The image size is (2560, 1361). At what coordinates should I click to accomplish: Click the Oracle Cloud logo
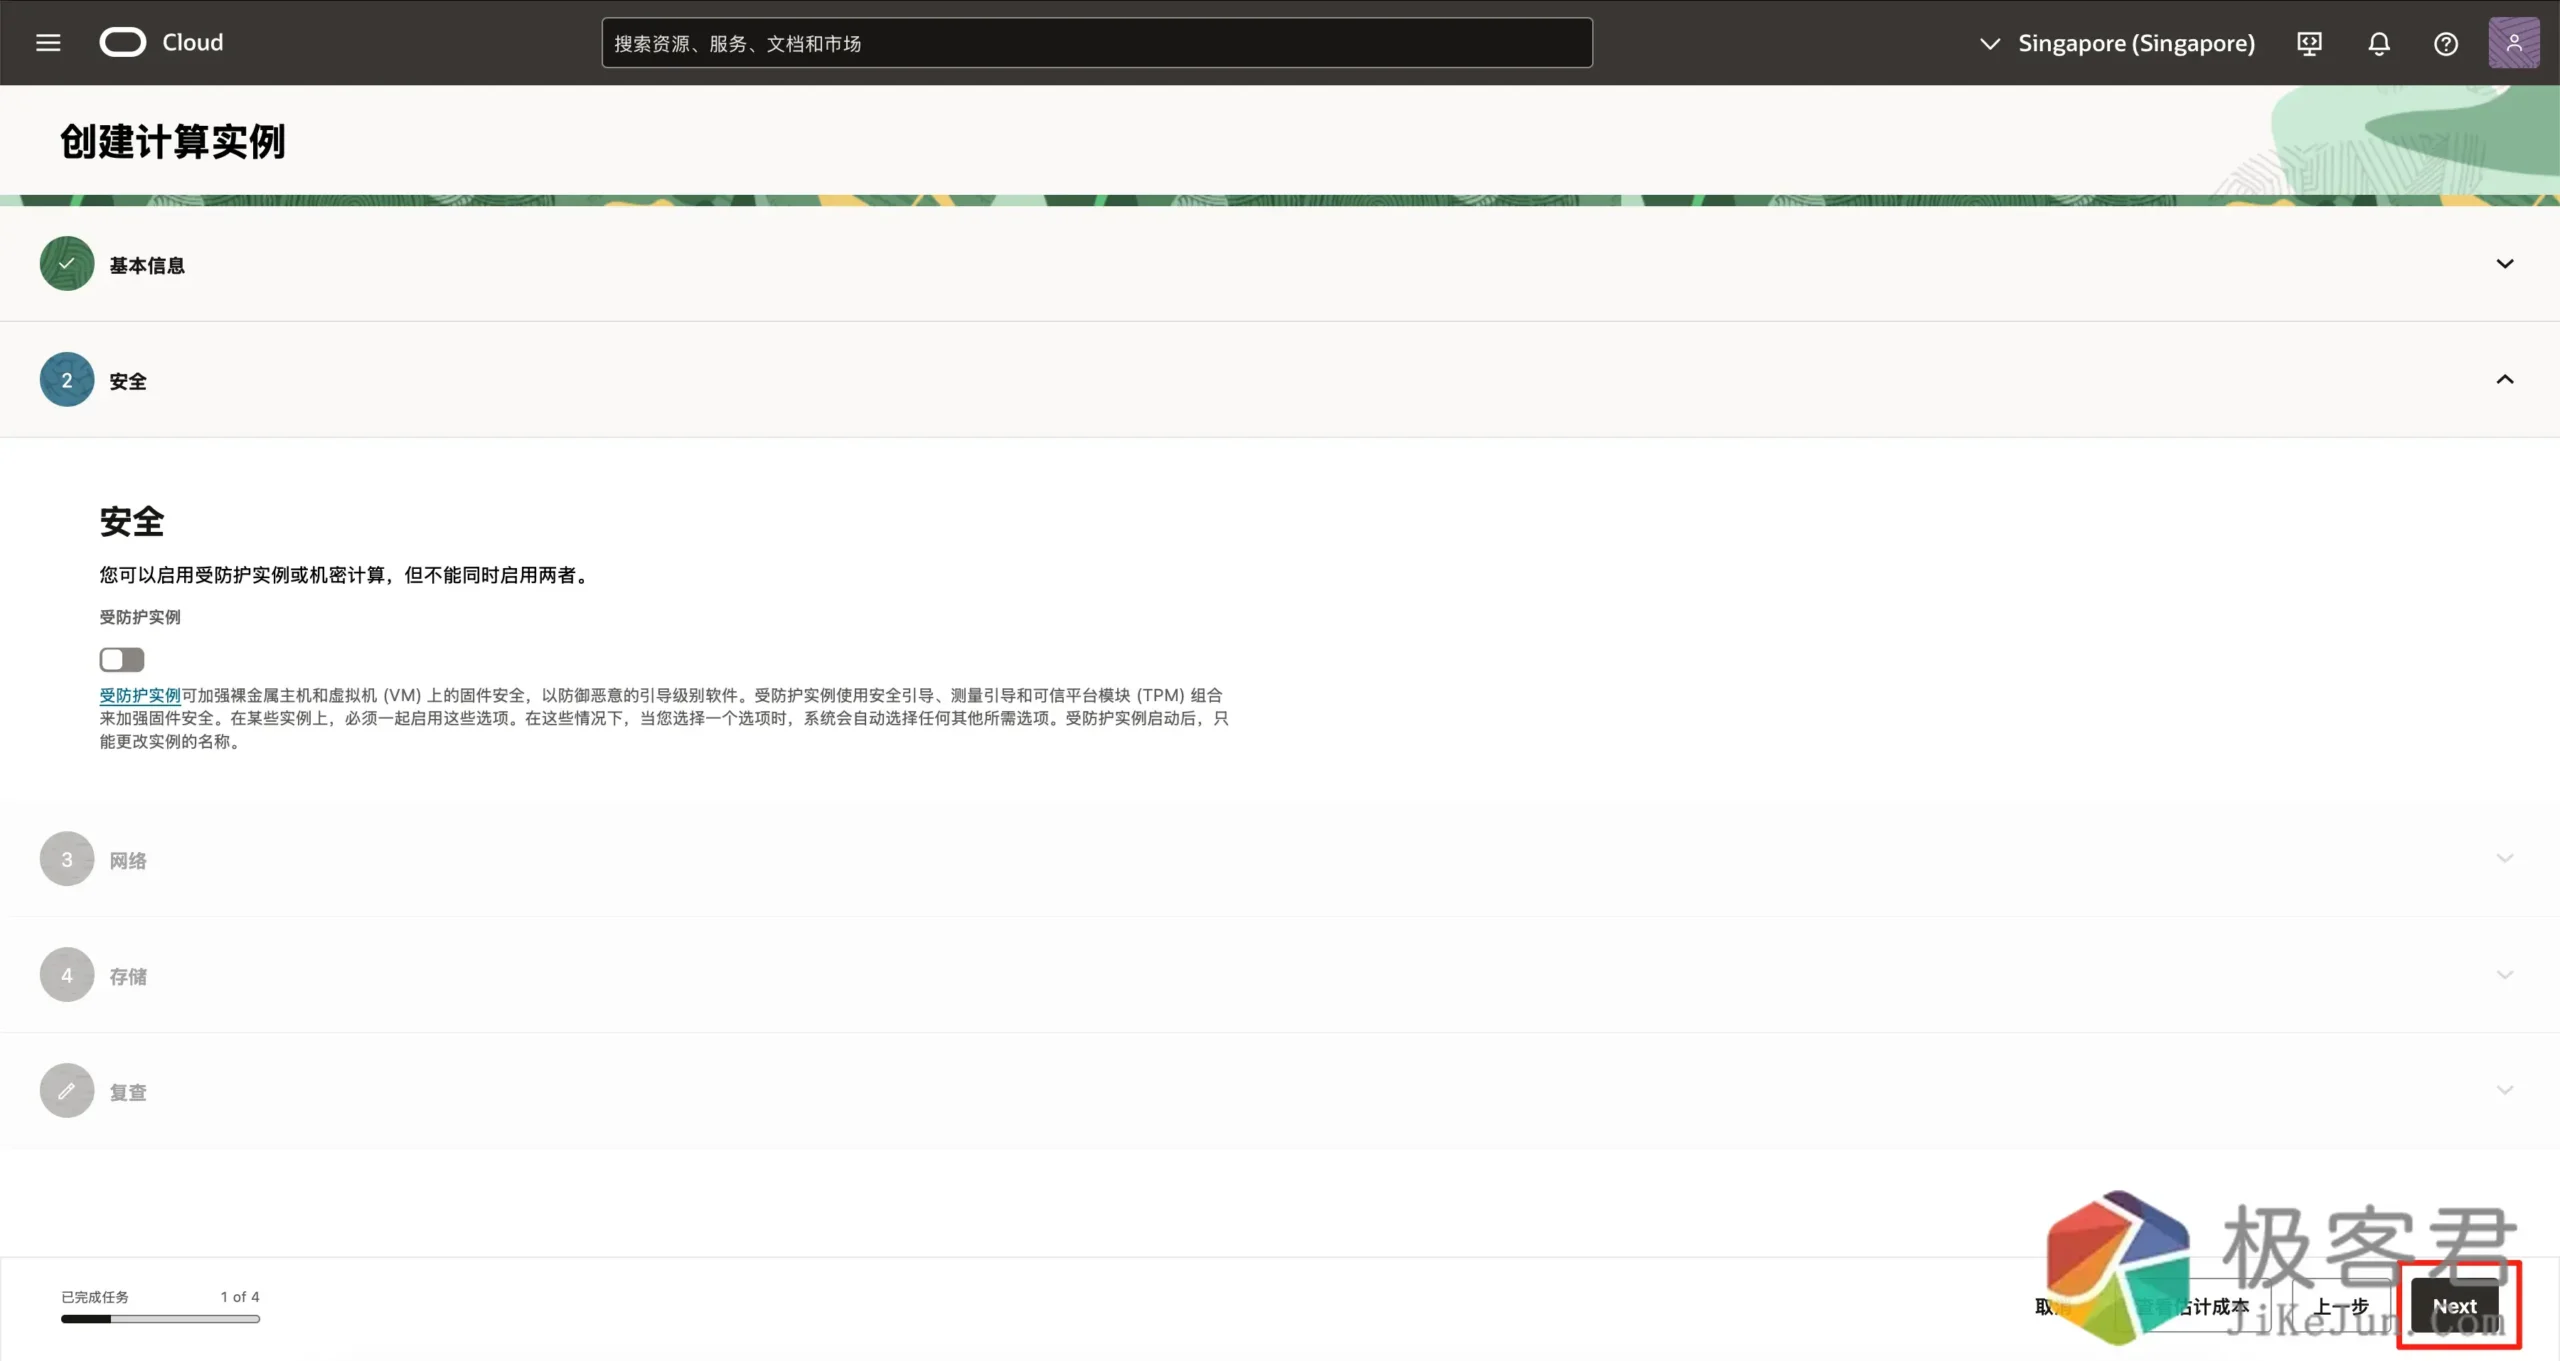pos(162,42)
